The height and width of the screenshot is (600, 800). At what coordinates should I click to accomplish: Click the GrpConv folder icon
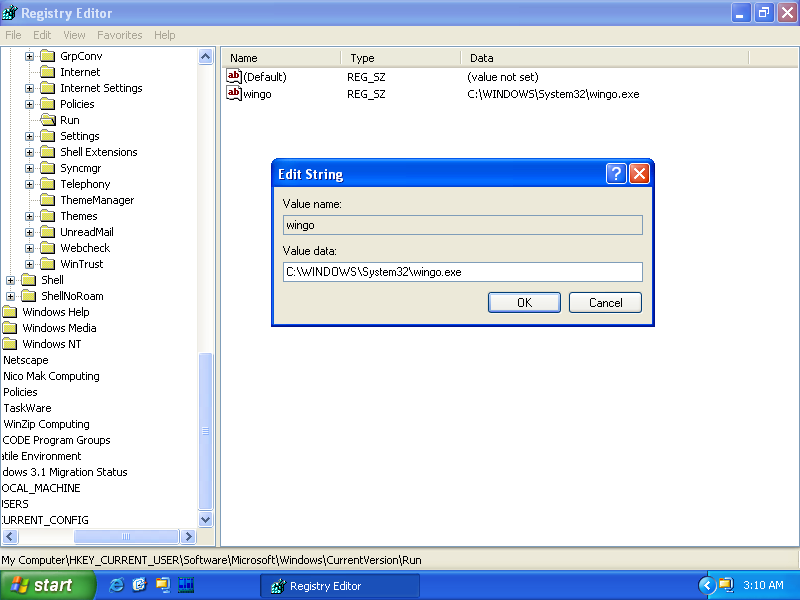click(x=47, y=56)
